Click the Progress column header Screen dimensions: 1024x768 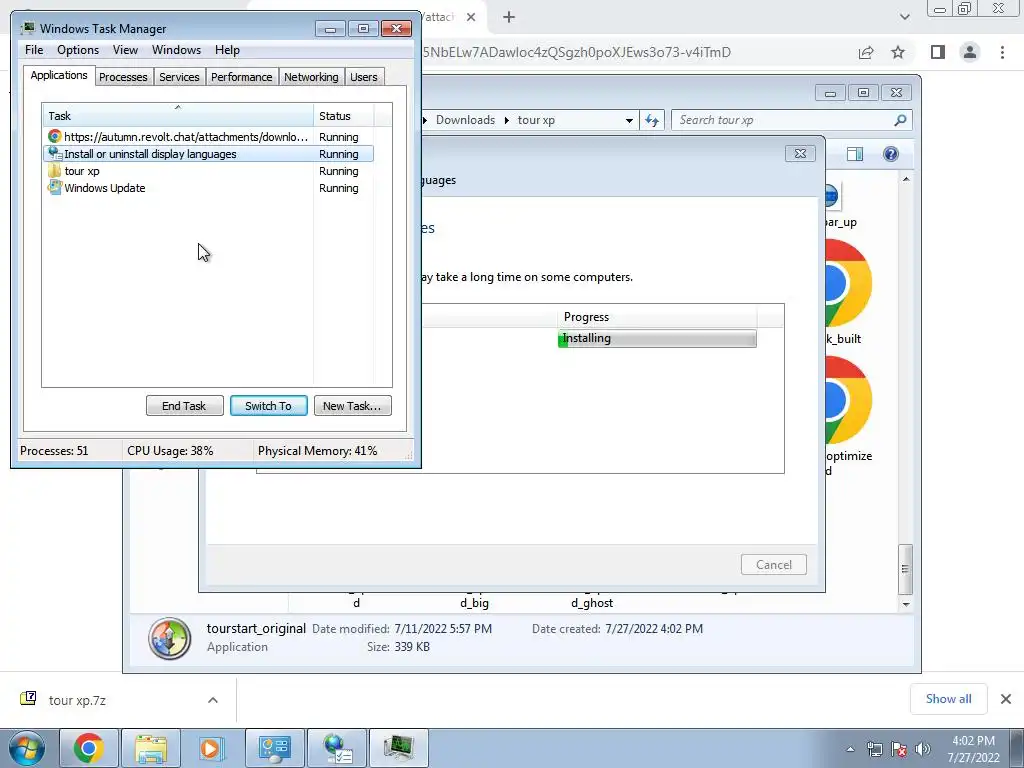(656, 317)
